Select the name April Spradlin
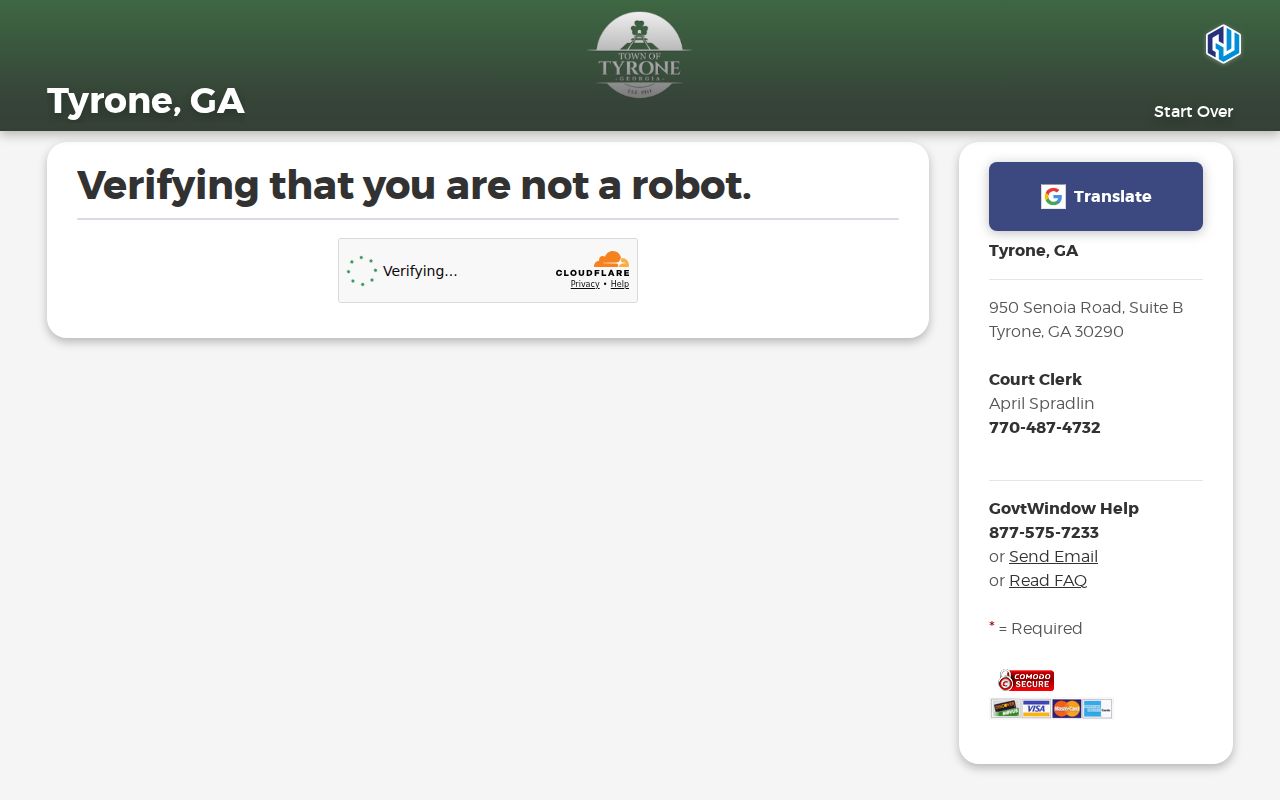Viewport: 1280px width, 800px height. [x=1041, y=403]
